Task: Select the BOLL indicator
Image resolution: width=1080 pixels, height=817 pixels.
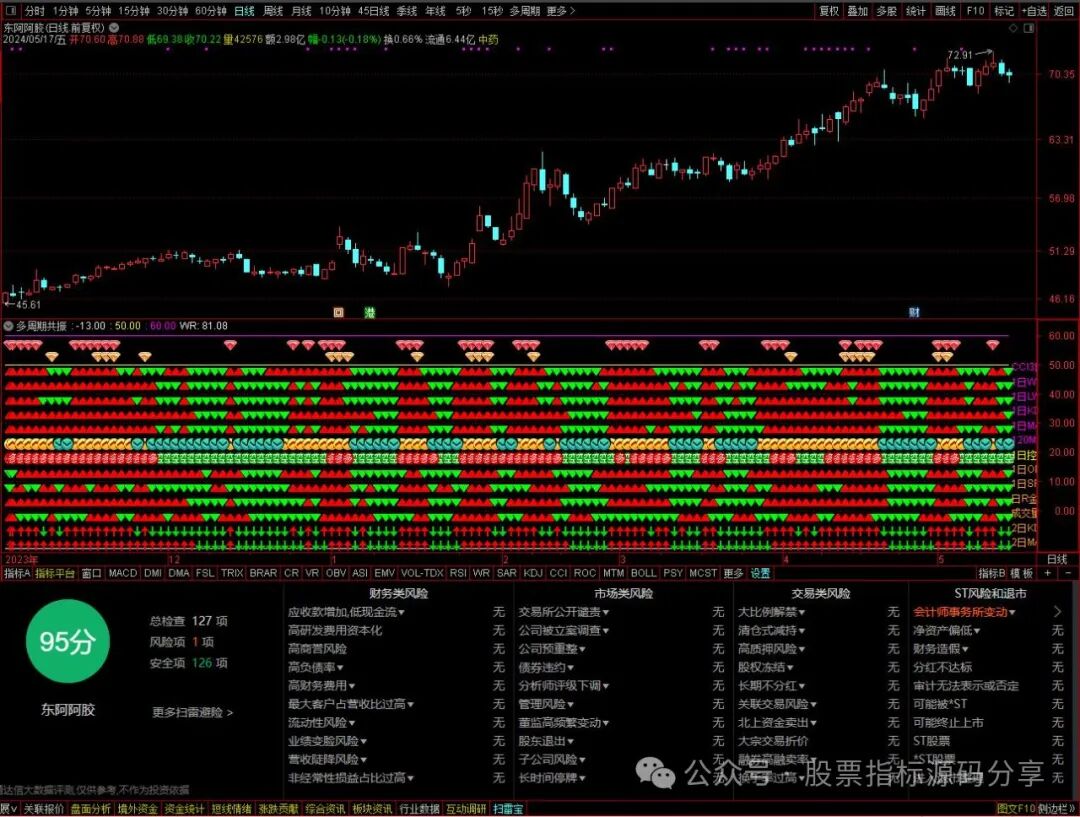Action: (x=643, y=573)
